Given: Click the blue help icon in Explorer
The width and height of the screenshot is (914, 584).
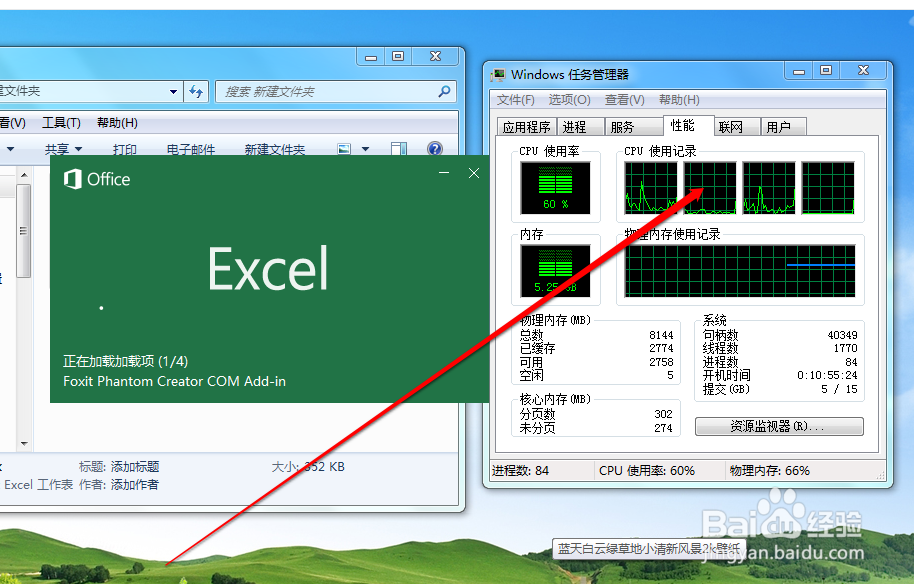Looking at the screenshot, I should pyautogui.click(x=435, y=149).
